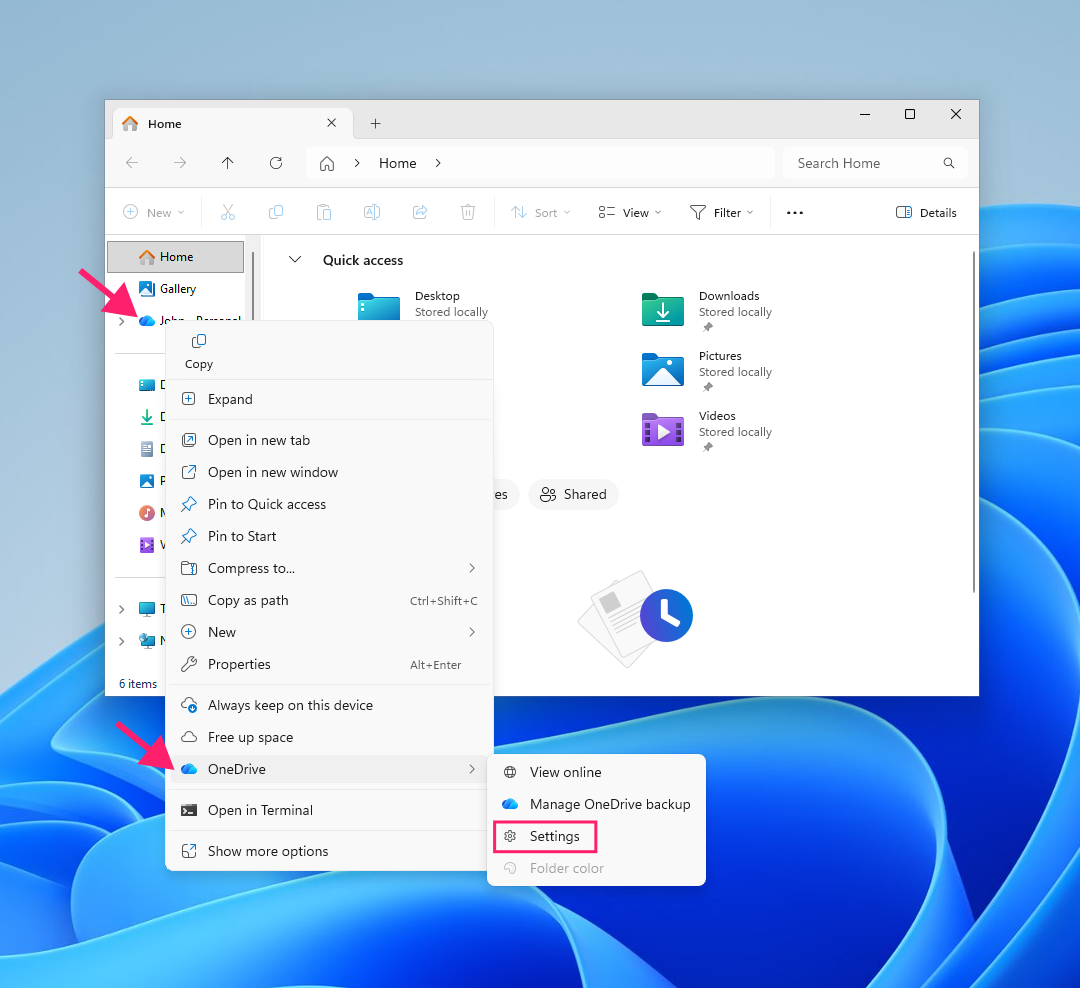Image resolution: width=1080 pixels, height=988 pixels.
Task: Open the Compress to submenu
Action: click(x=329, y=568)
